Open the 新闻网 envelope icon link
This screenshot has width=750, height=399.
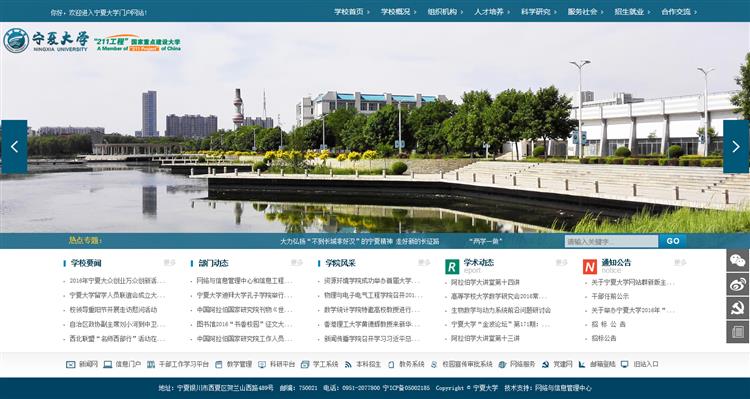[x=70, y=365]
